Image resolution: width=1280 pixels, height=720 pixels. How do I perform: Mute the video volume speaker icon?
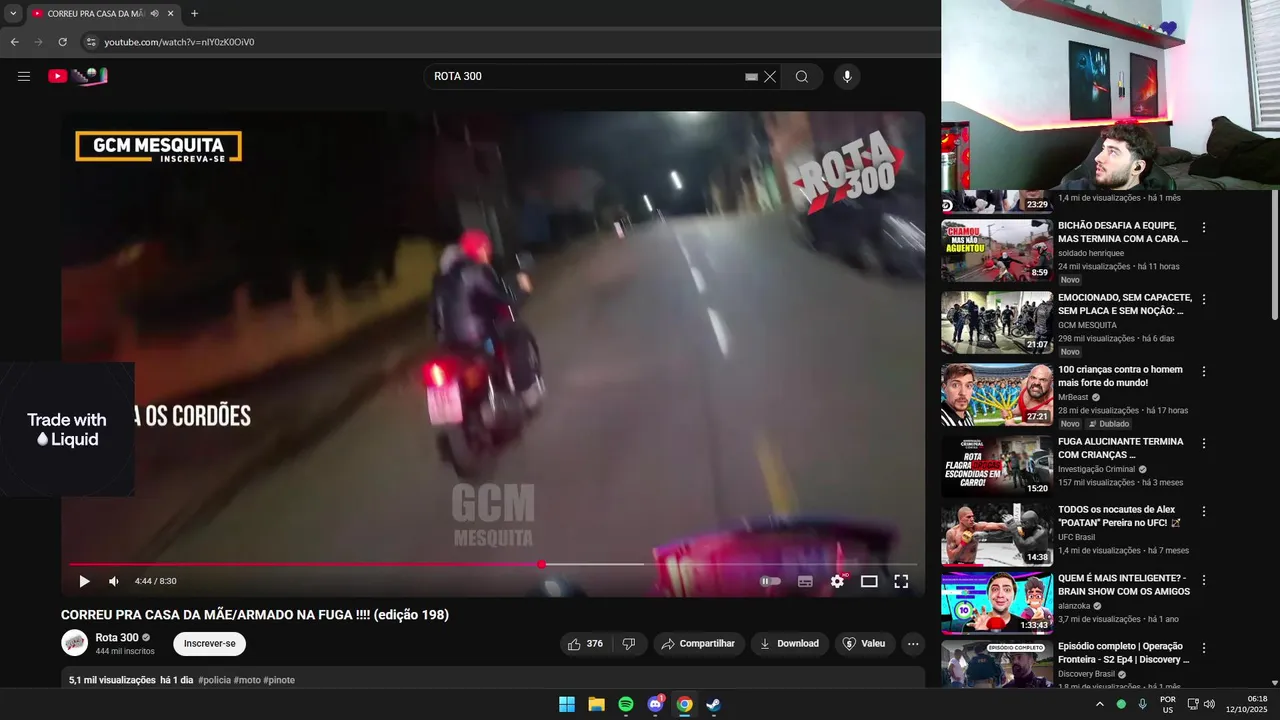pyautogui.click(x=114, y=581)
